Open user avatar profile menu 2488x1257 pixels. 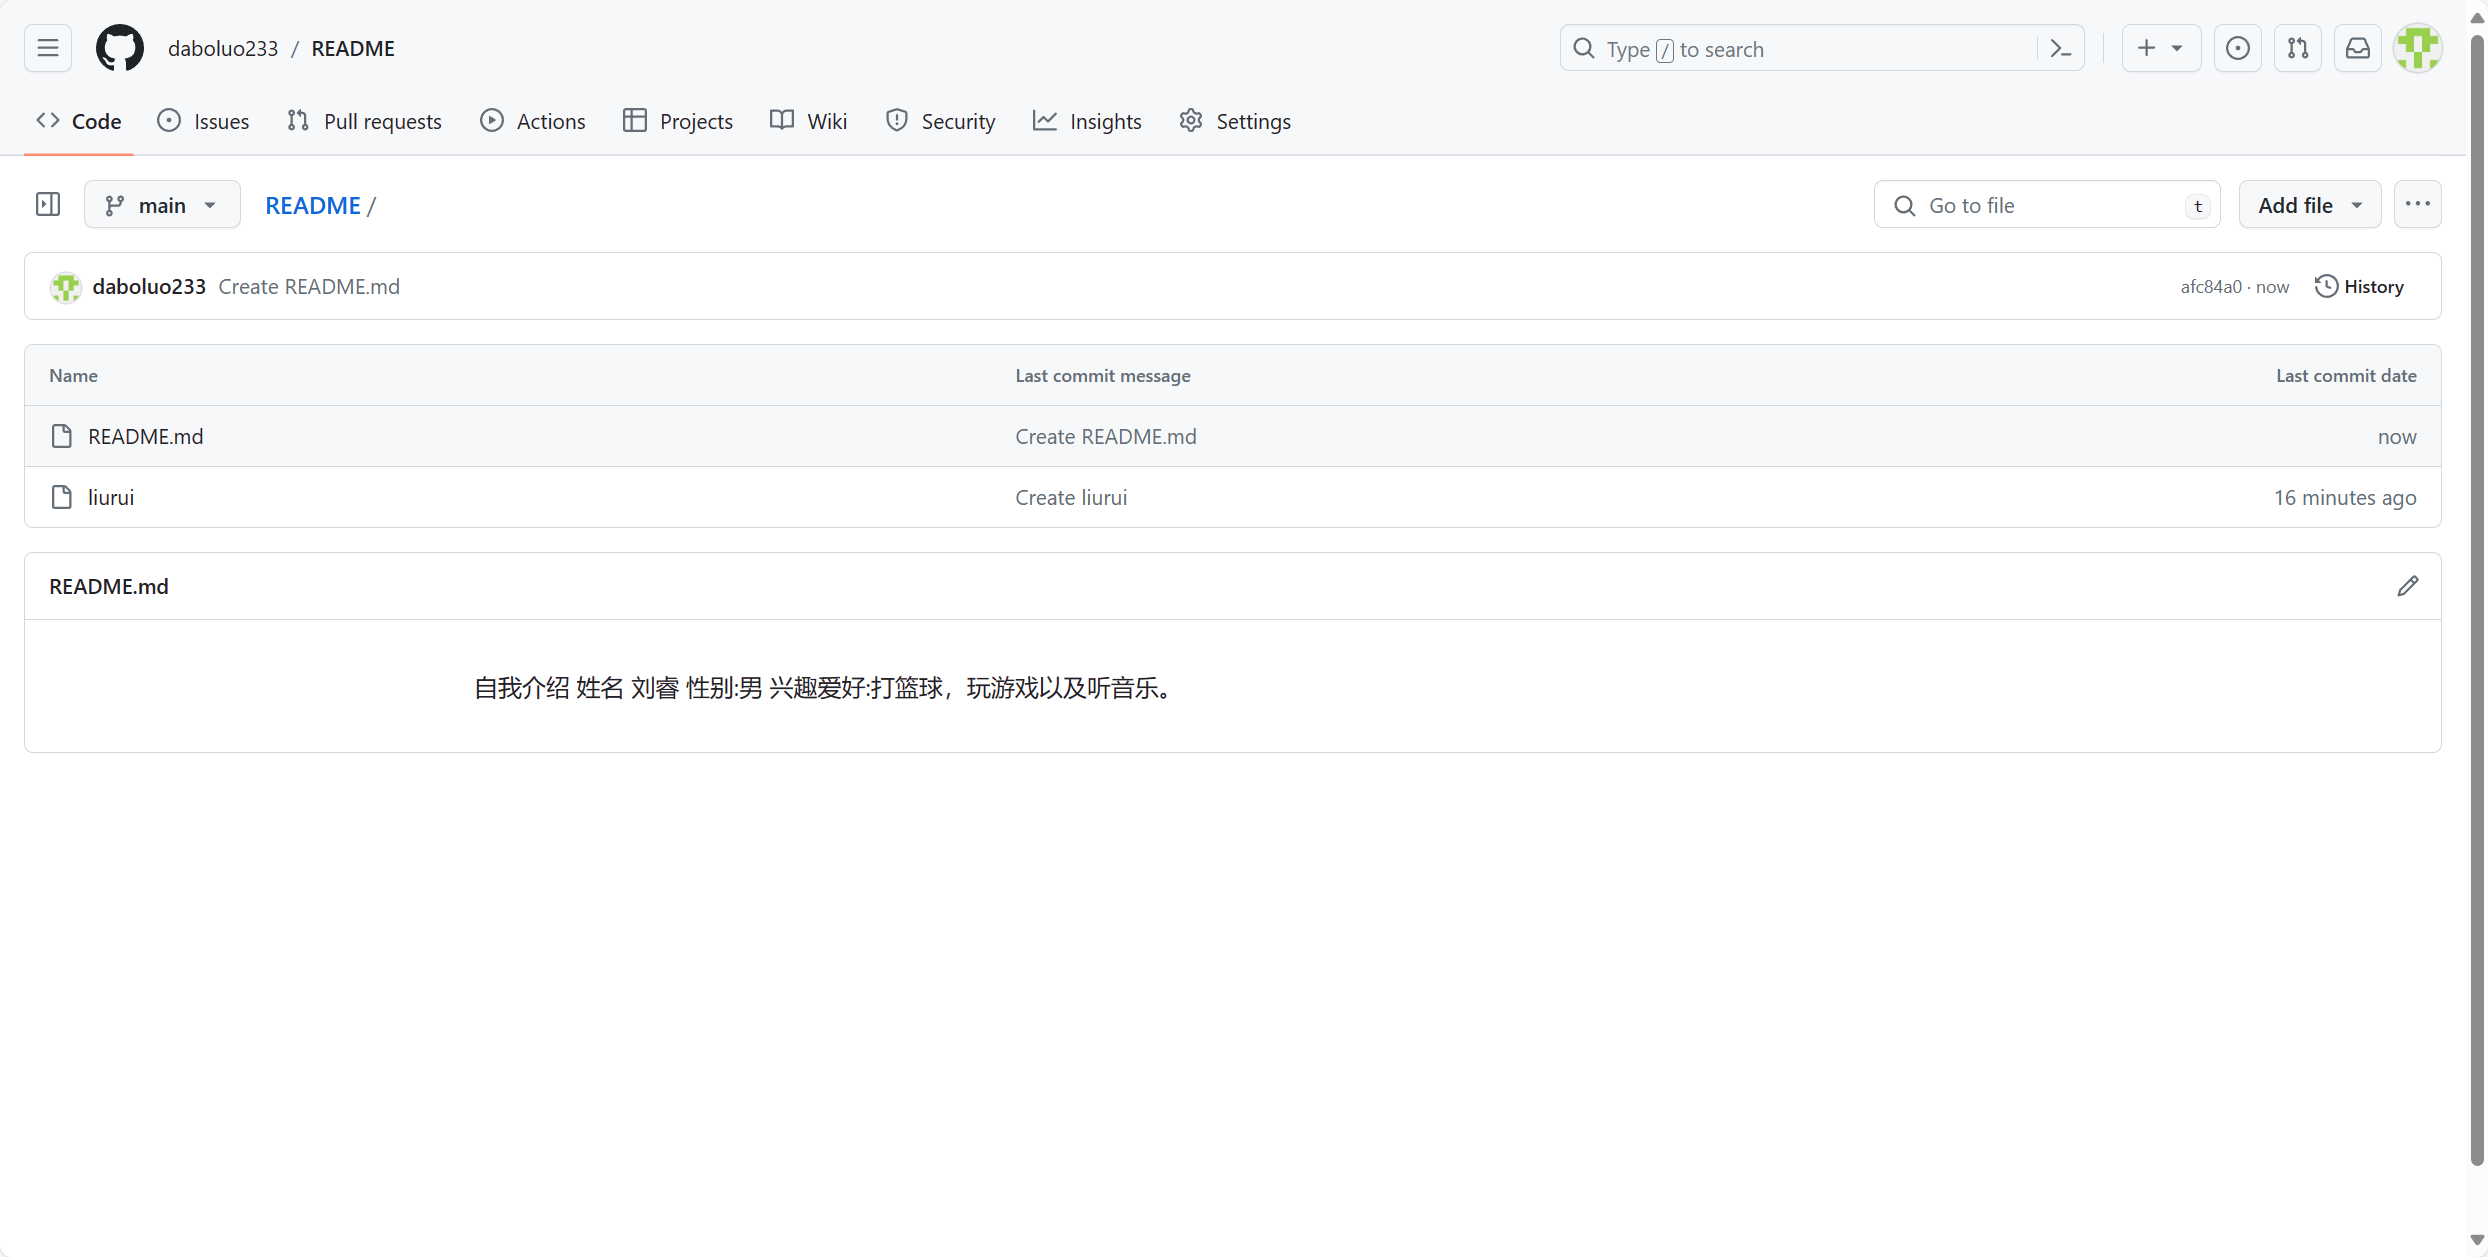pyautogui.click(x=2418, y=48)
